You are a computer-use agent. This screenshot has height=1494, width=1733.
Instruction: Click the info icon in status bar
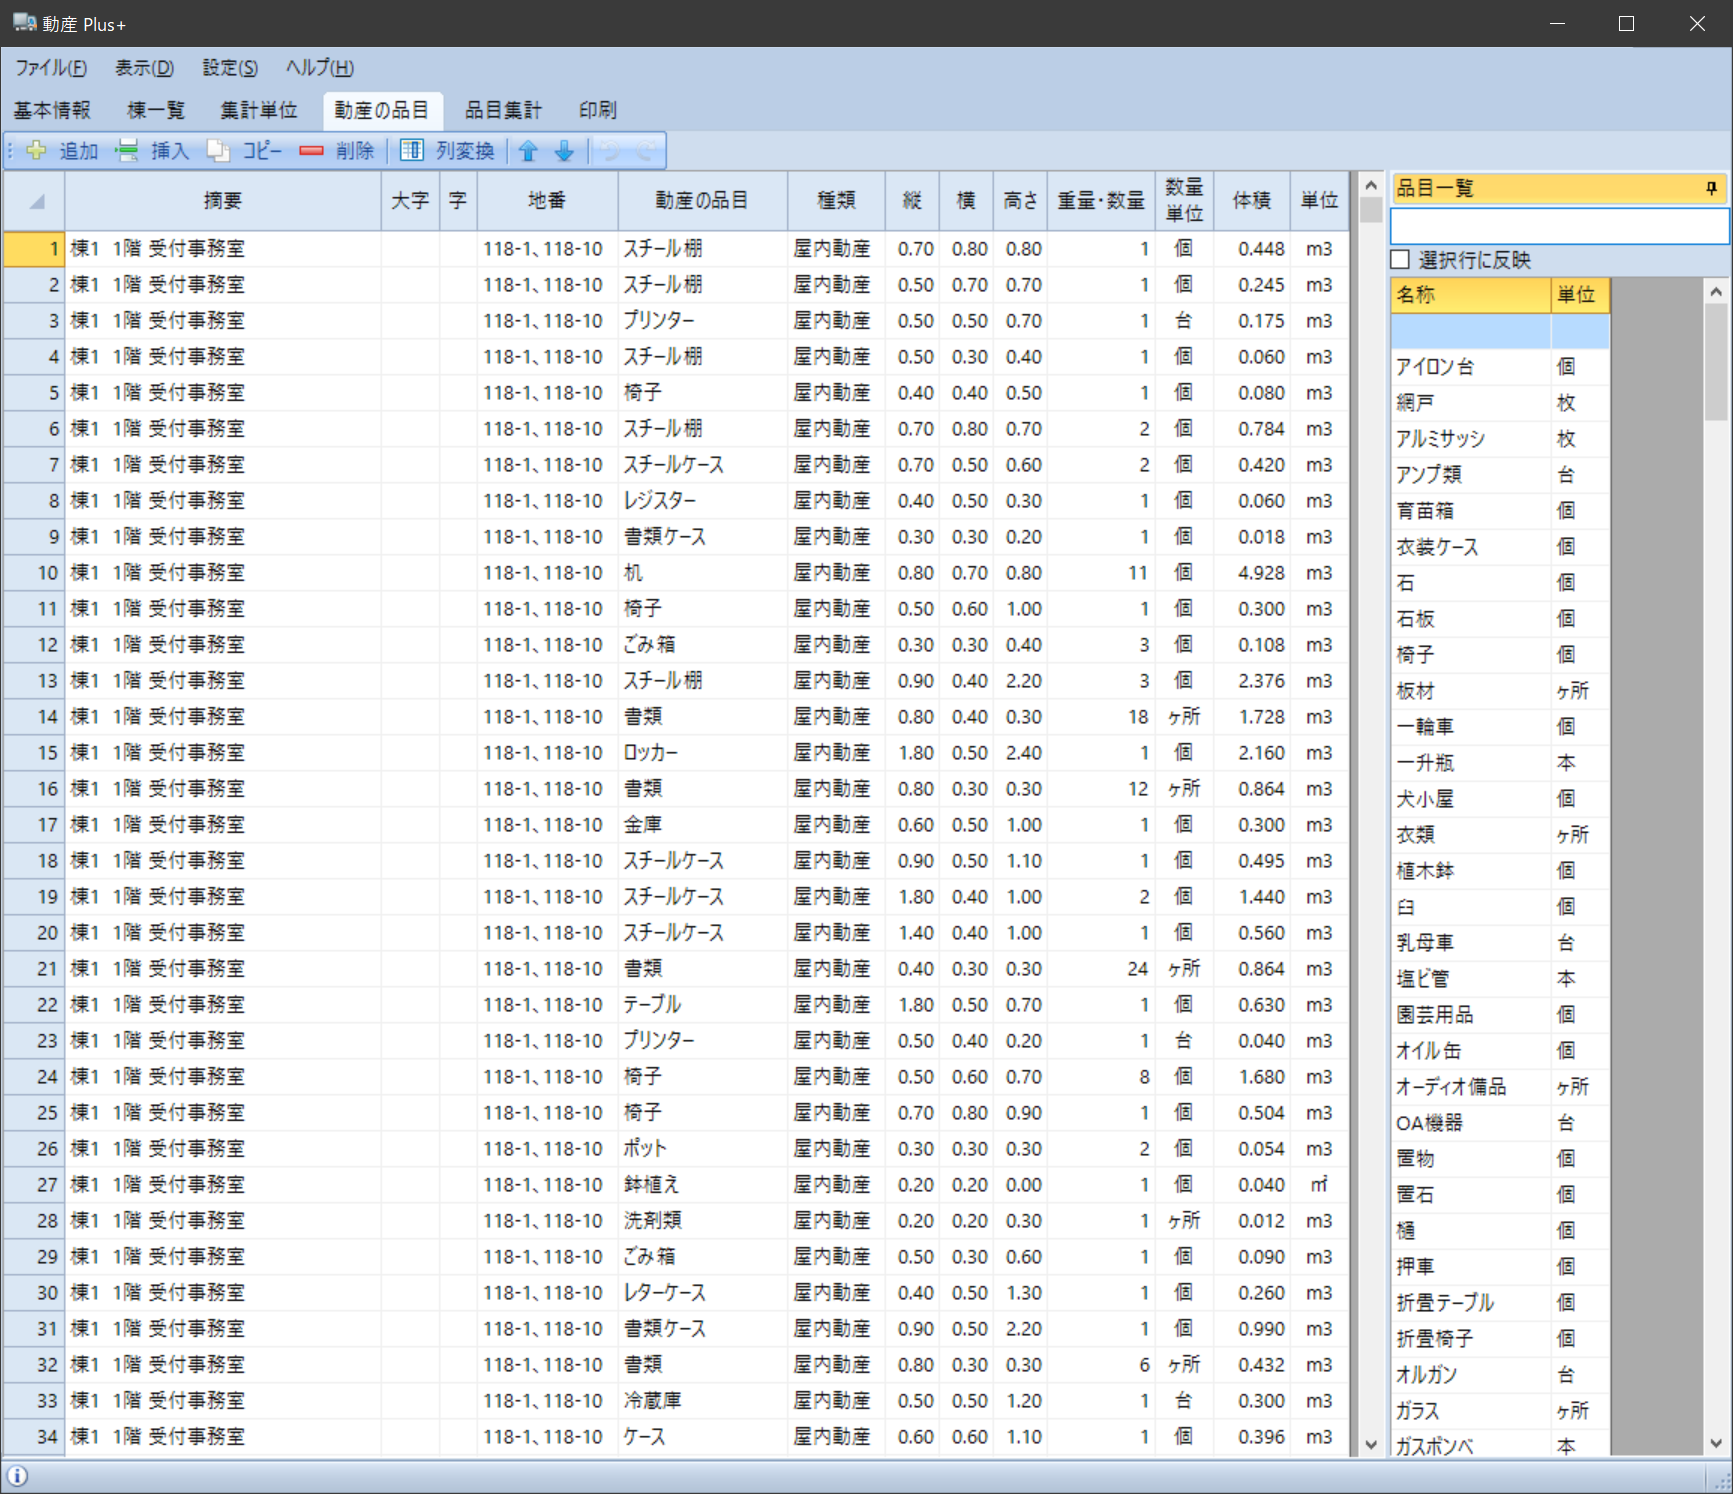[x=17, y=1475]
